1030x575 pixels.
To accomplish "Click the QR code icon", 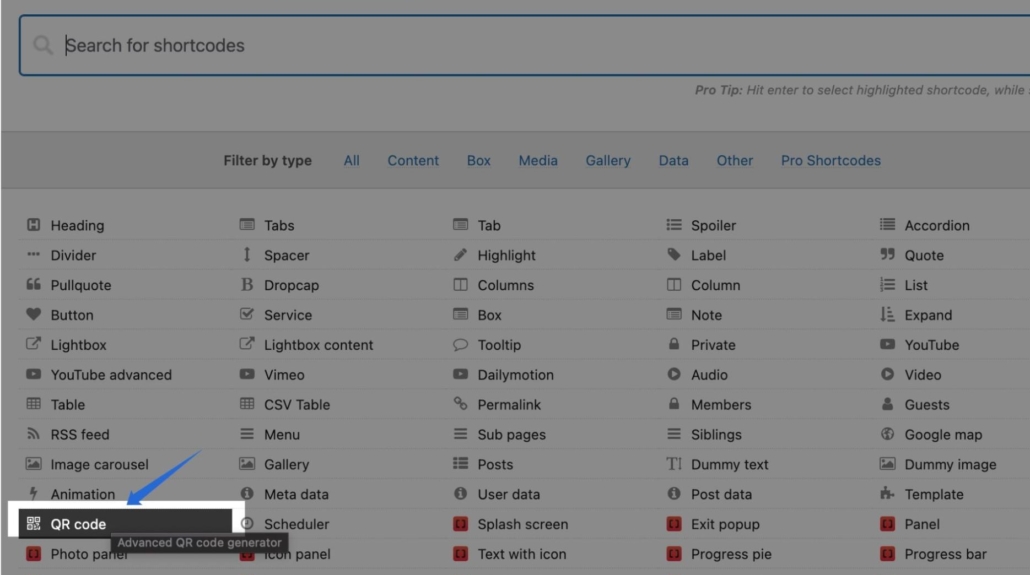I will (34, 523).
